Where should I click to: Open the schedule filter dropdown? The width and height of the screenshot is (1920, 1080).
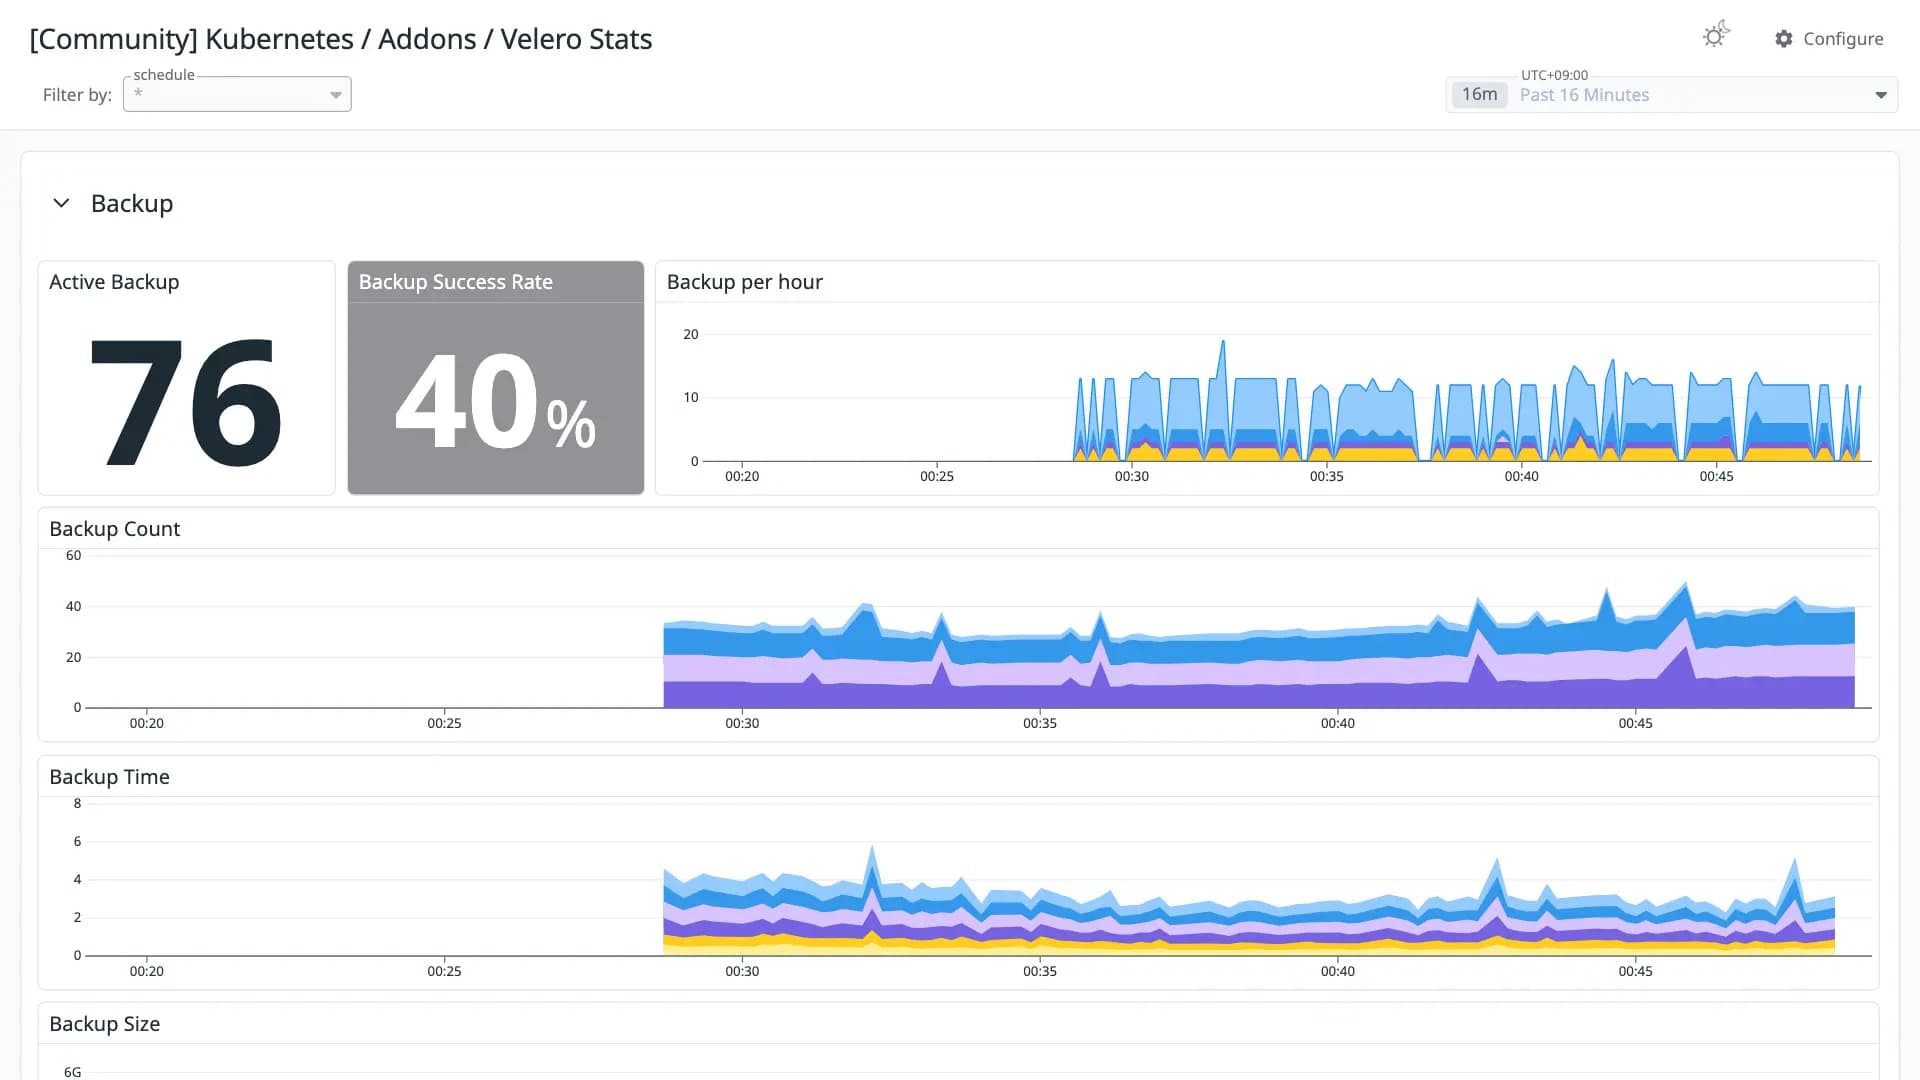pyautogui.click(x=237, y=94)
